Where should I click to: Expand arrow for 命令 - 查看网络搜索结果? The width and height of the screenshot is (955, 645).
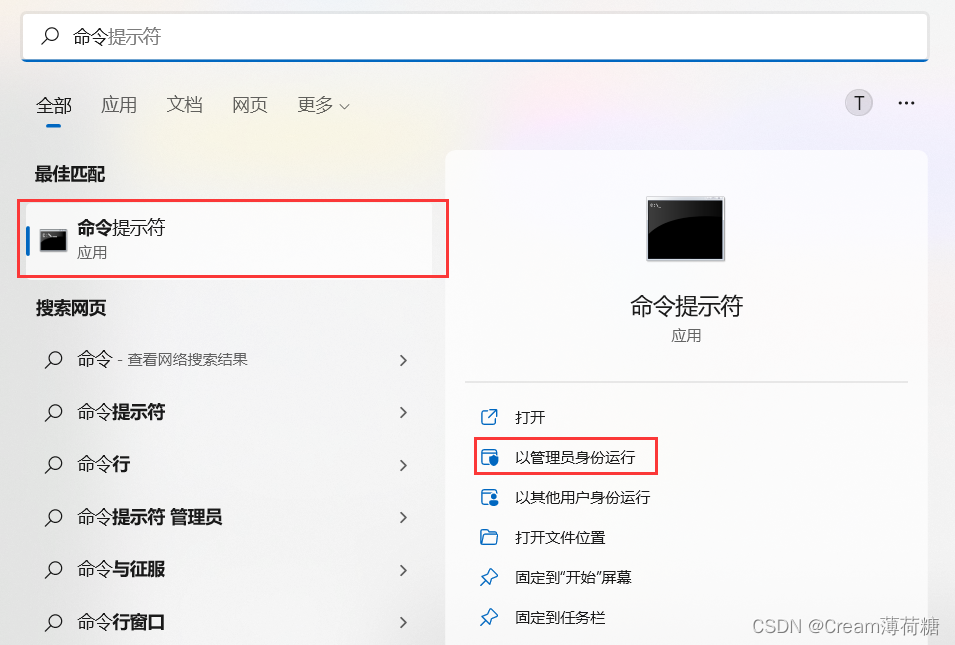(x=403, y=360)
